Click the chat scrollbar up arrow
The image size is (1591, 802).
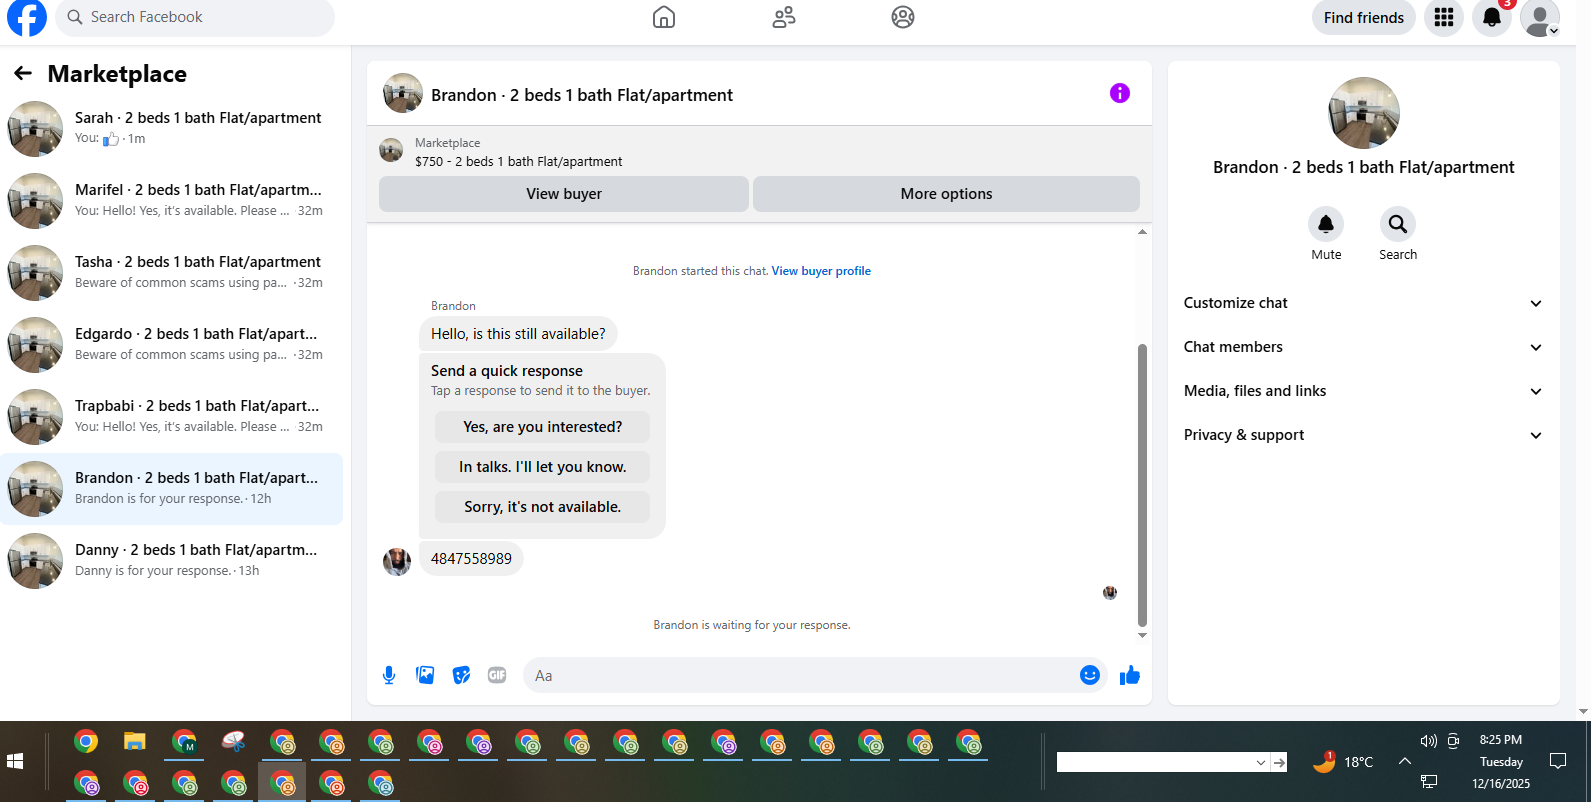[1142, 232]
